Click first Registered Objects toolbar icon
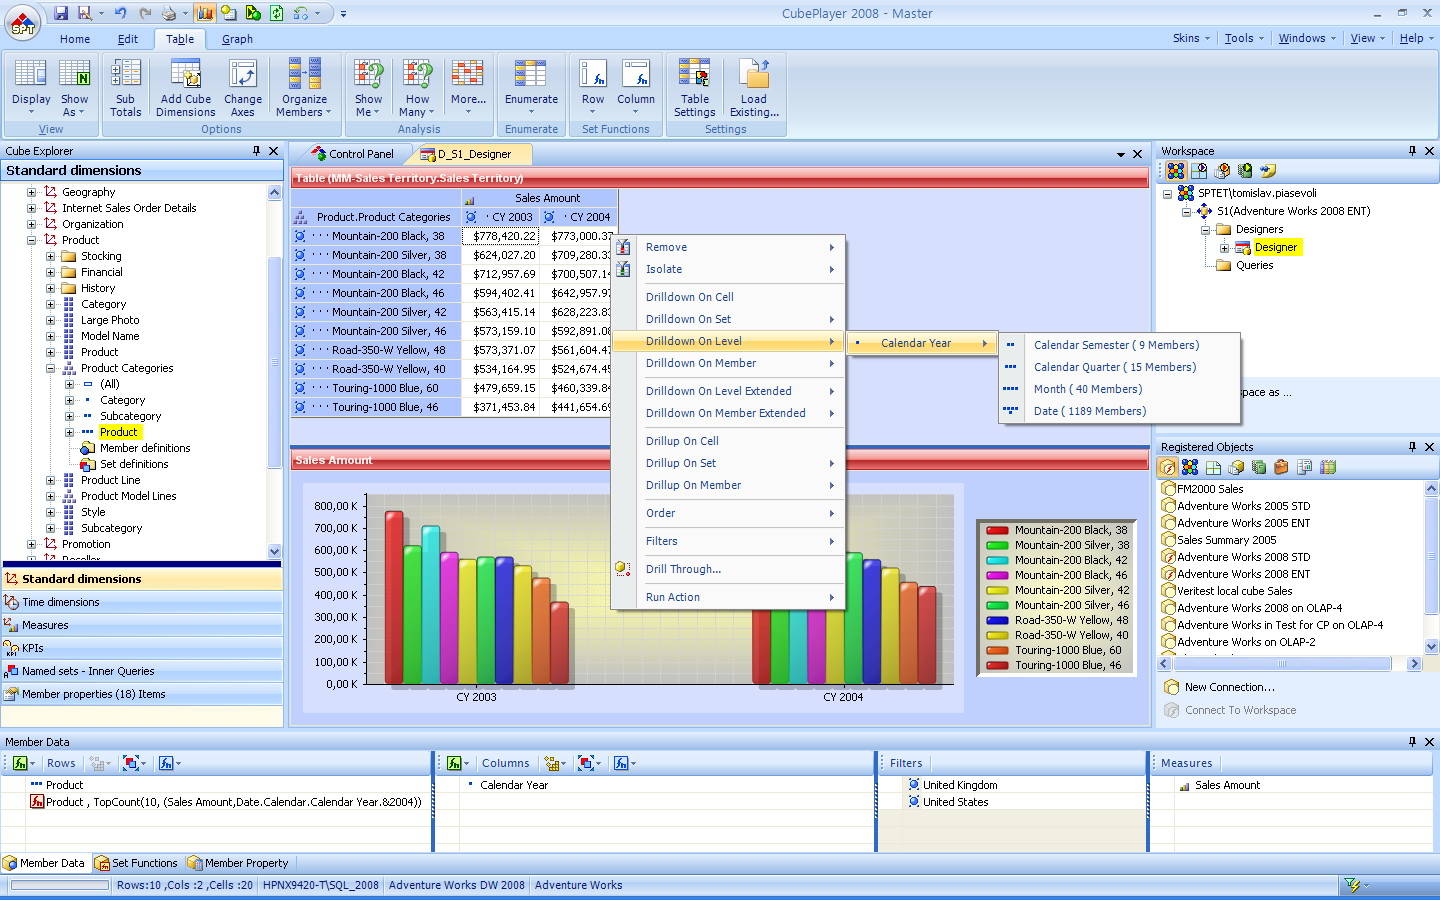This screenshot has width=1440, height=900. (1167, 467)
